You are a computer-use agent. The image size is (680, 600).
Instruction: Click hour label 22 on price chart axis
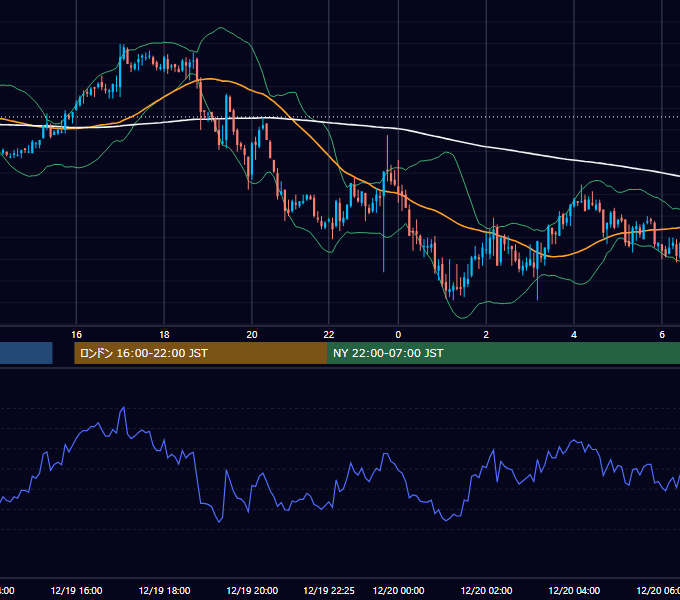click(329, 335)
